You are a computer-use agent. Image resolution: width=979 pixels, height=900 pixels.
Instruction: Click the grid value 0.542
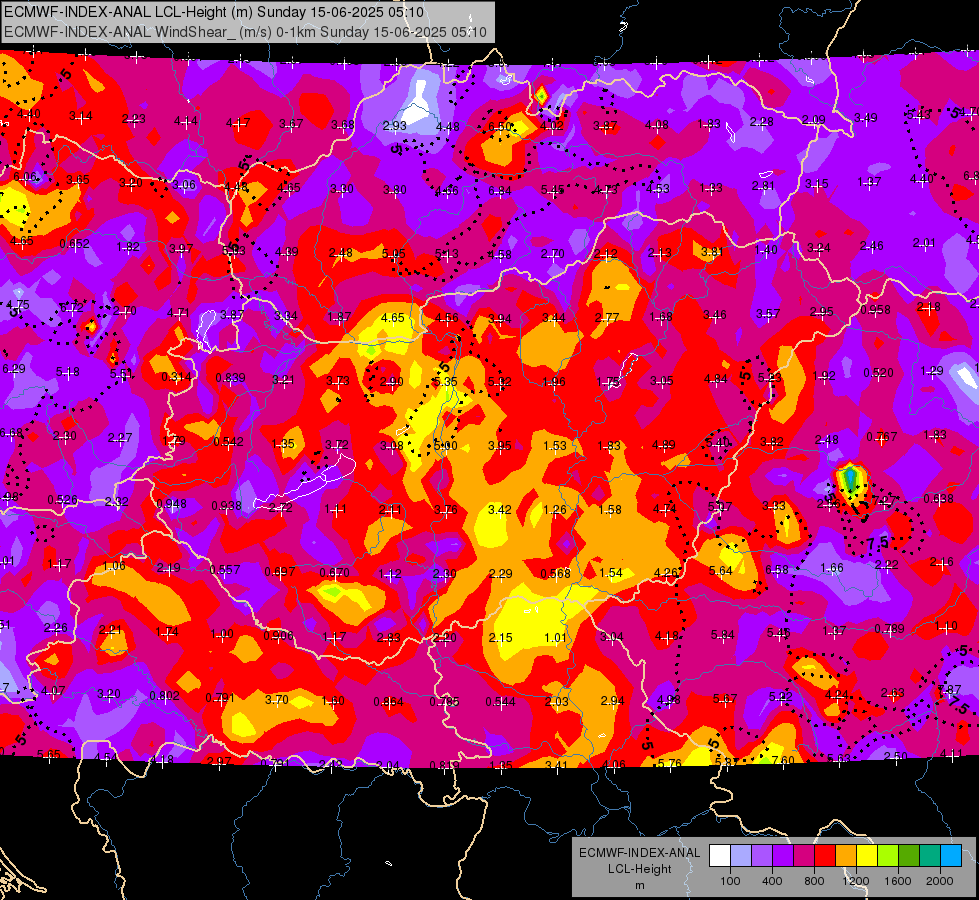[229, 442]
